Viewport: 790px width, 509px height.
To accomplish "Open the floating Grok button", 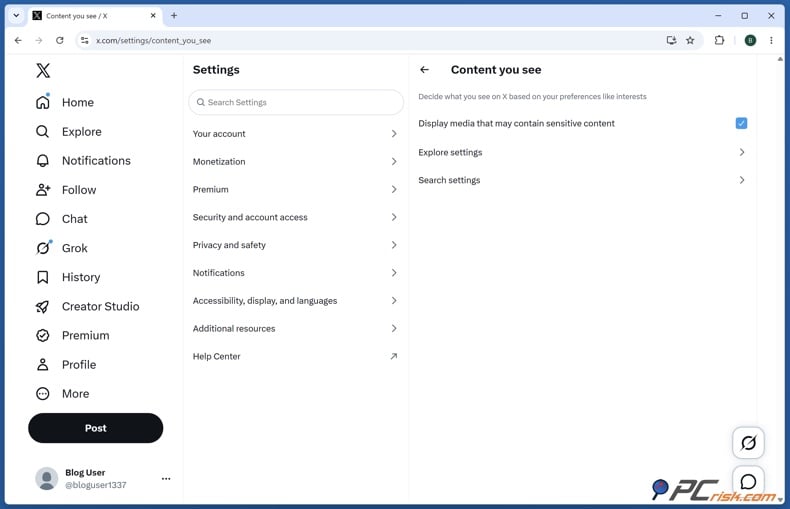I will tap(748, 443).
